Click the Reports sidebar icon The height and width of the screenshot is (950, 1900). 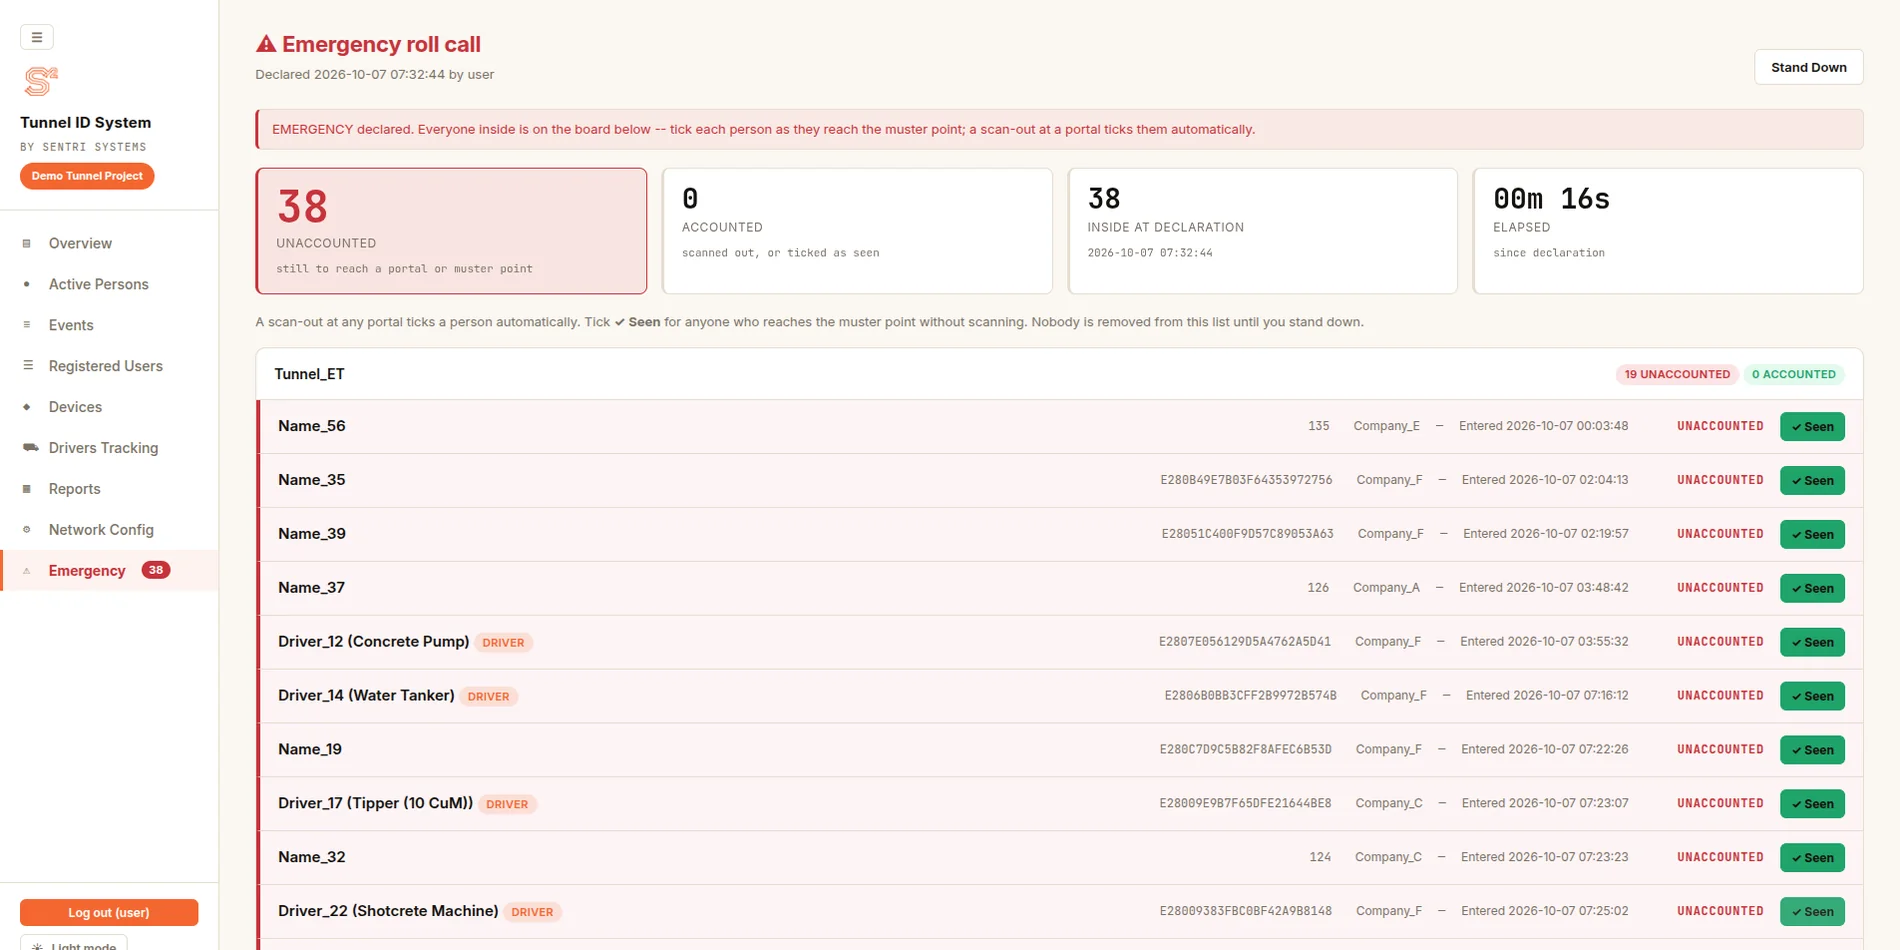[27, 489]
